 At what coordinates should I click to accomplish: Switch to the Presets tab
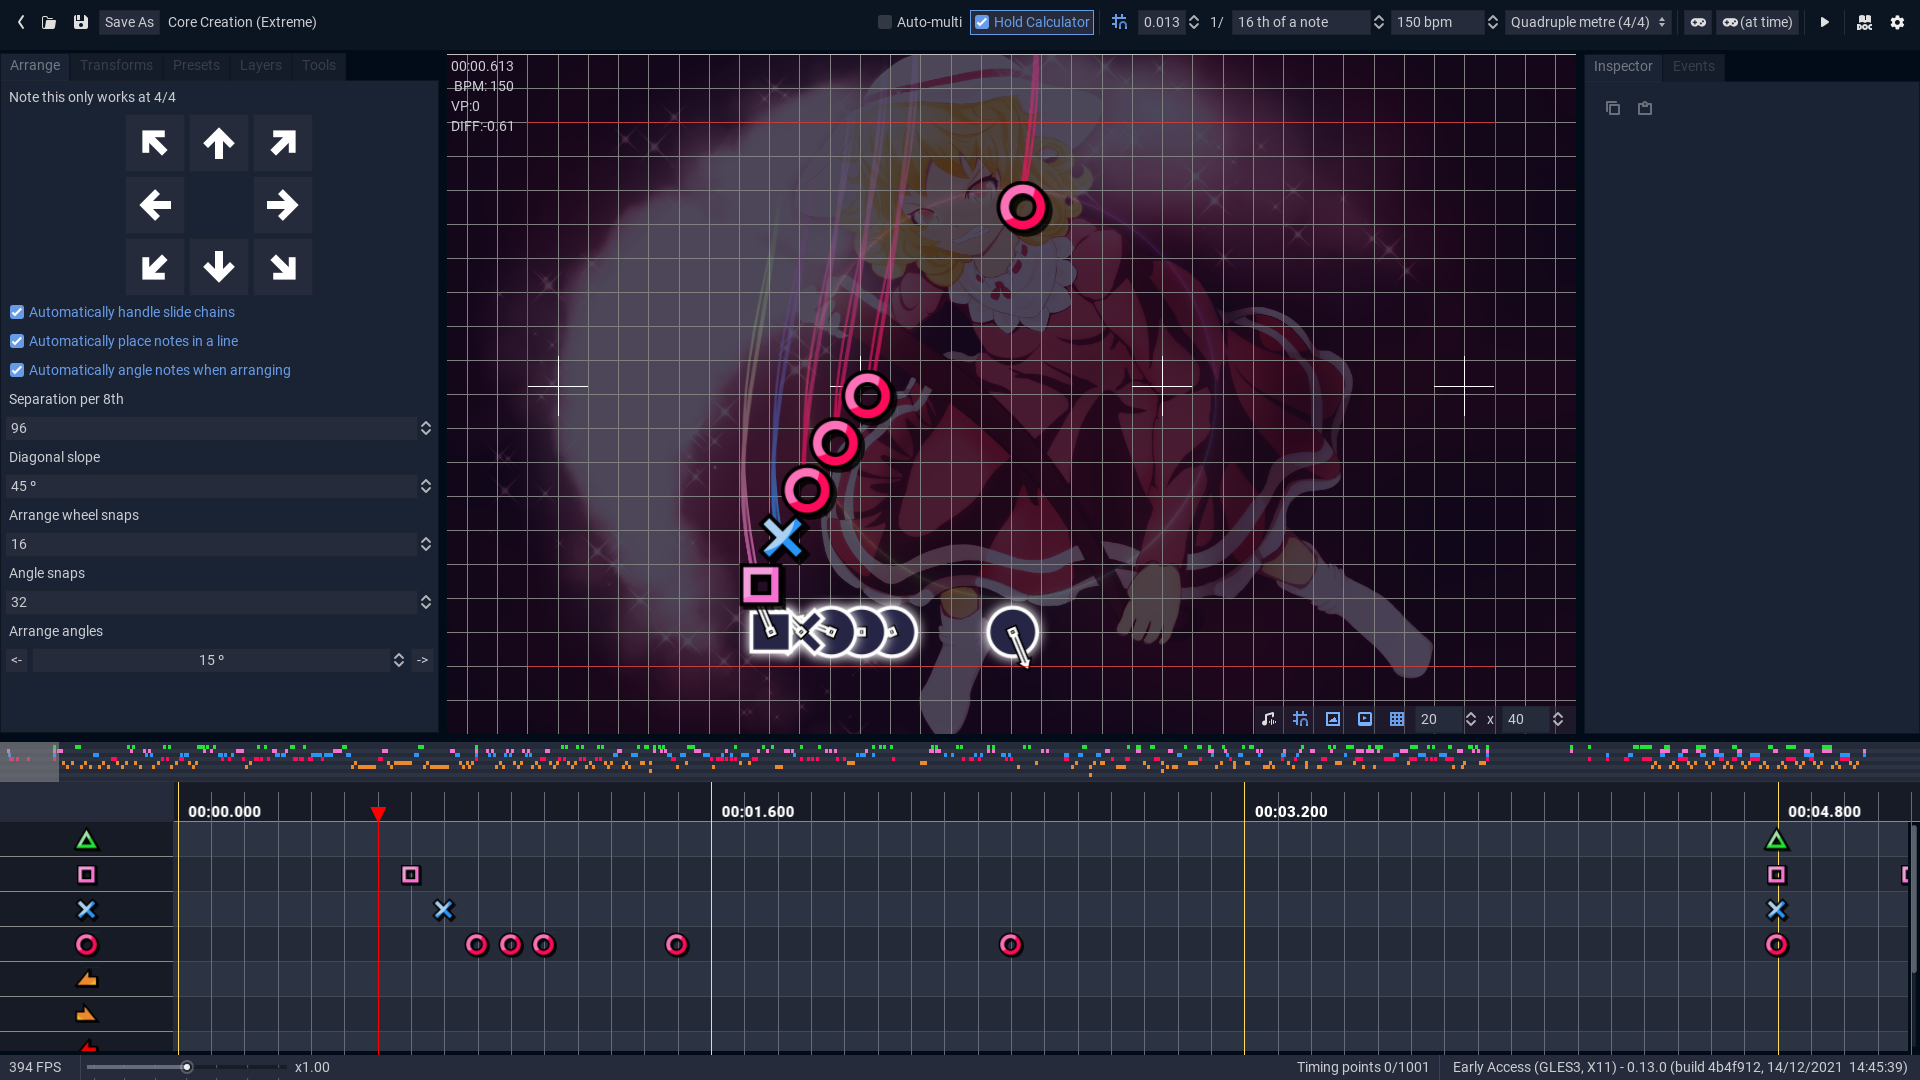coord(196,66)
